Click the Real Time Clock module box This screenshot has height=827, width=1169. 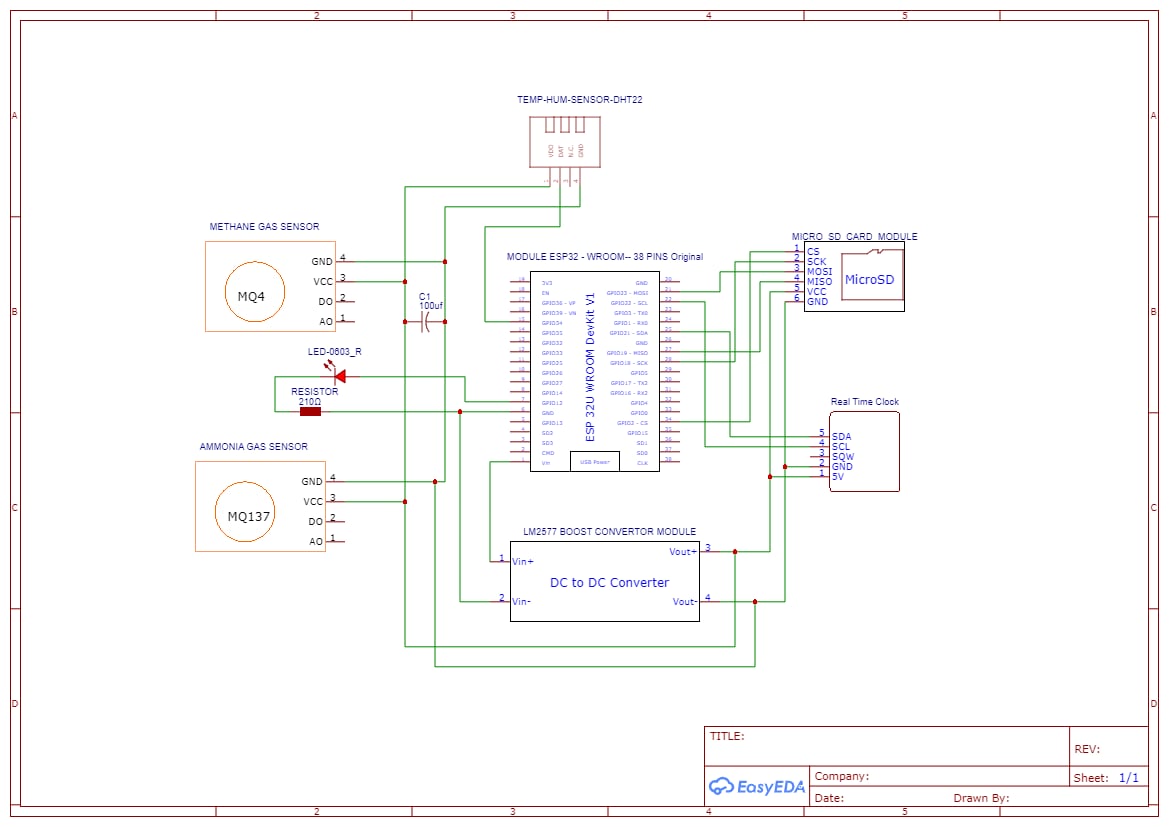(864, 452)
